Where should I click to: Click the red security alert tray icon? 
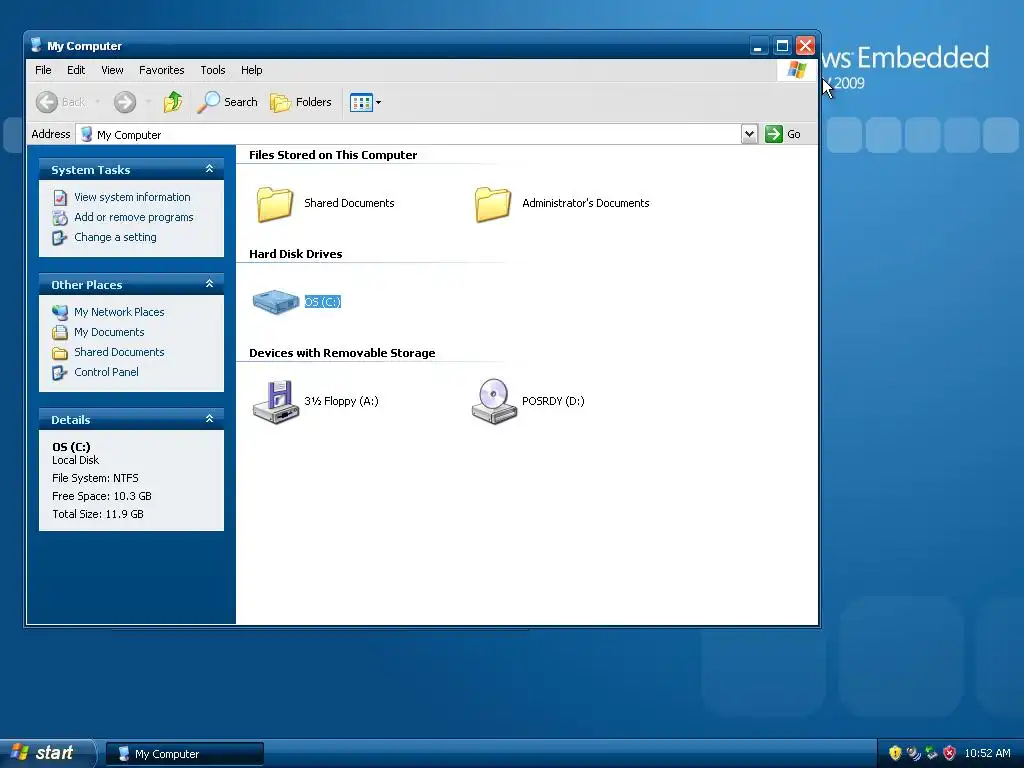(x=950, y=753)
